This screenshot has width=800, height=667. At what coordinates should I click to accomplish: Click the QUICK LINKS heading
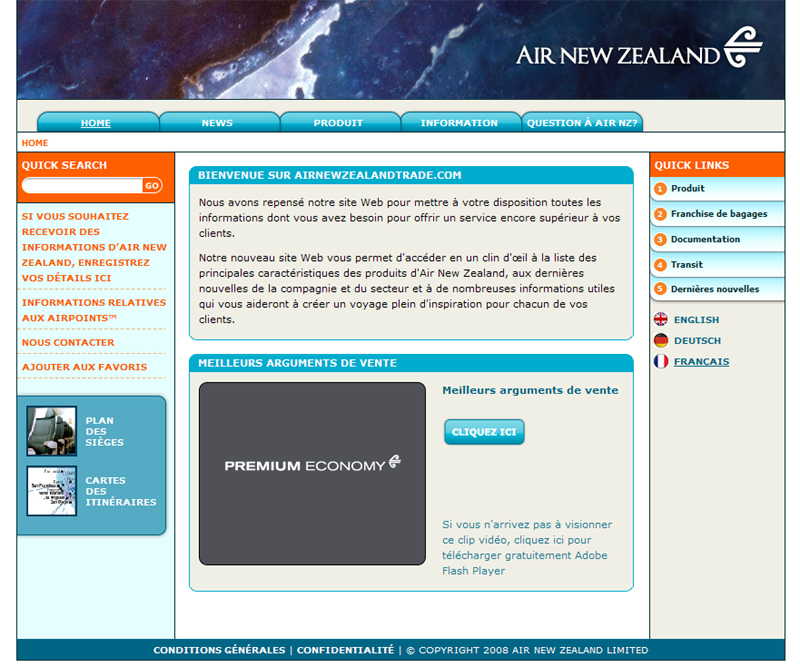(x=692, y=165)
